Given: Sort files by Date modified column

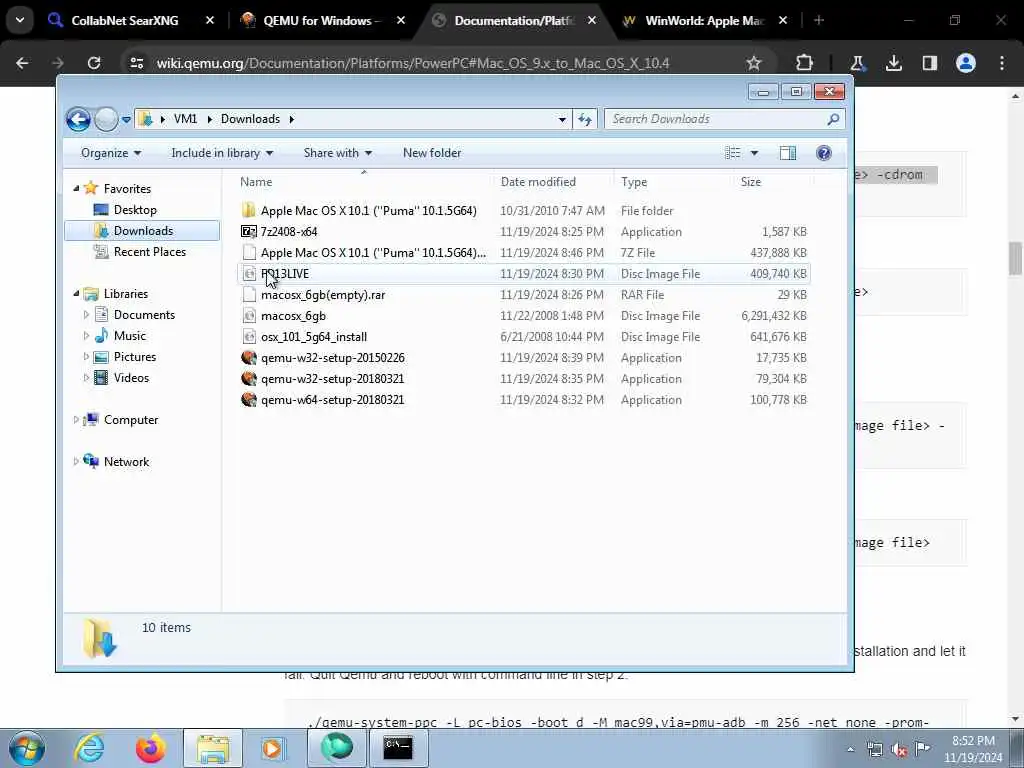Looking at the screenshot, I should click(x=538, y=182).
